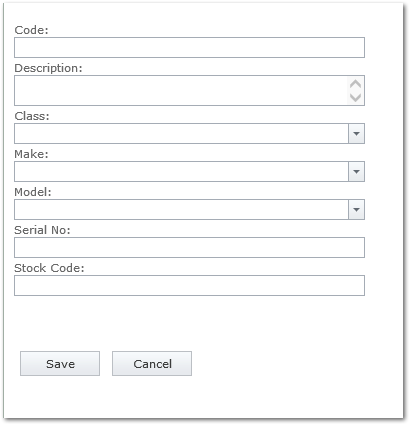This screenshot has width=411, height=426.
Task: Click the Description box down arrow
Action: point(356,97)
